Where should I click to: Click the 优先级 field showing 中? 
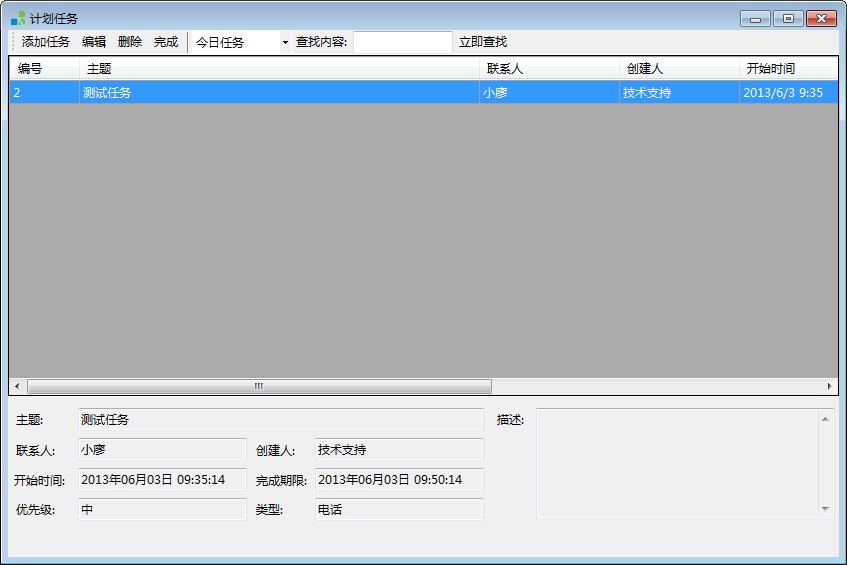[x=162, y=510]
